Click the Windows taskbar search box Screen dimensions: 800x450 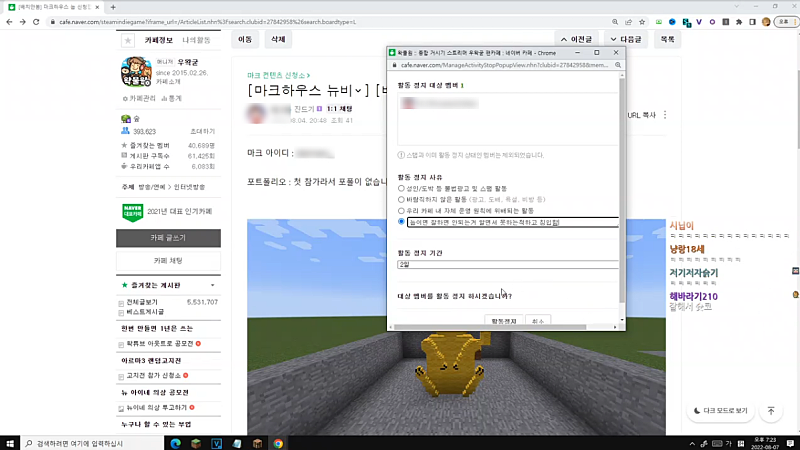point(92,443)
